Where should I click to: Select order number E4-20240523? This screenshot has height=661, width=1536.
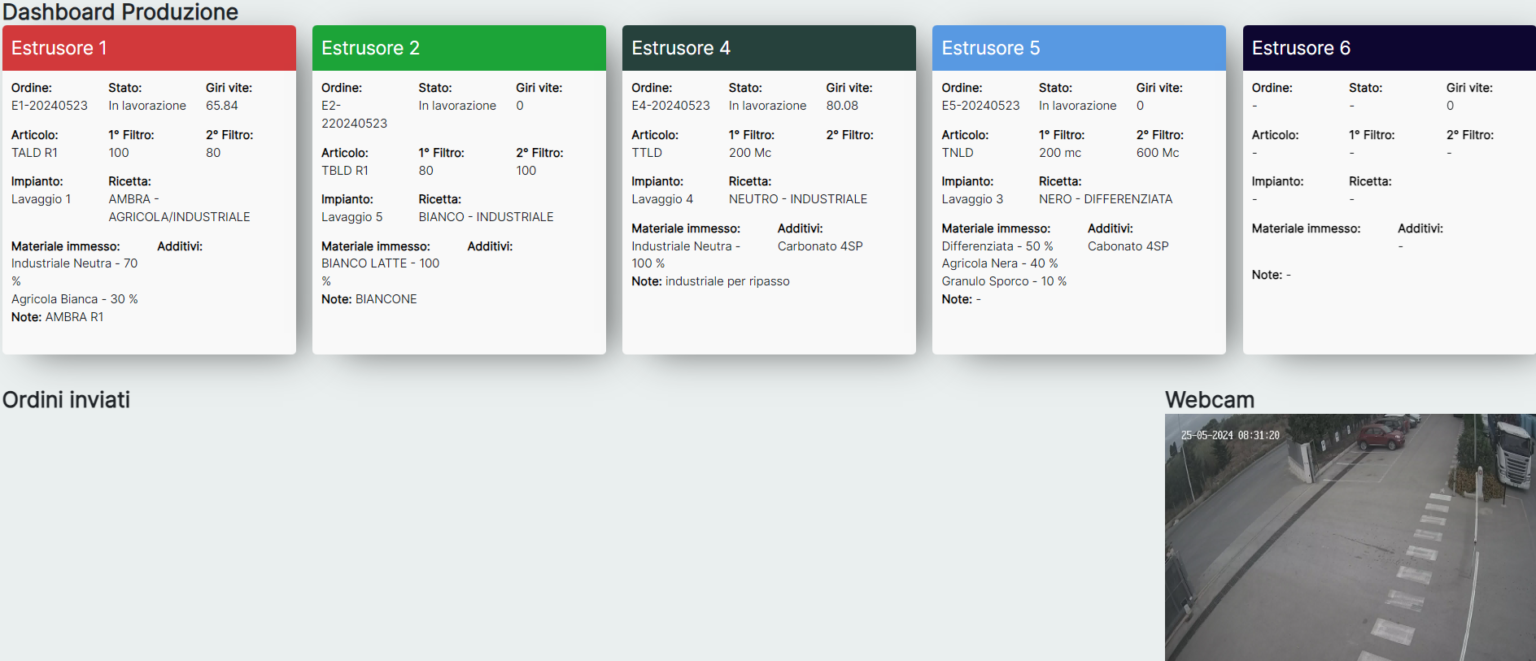[x=671, y=106]
